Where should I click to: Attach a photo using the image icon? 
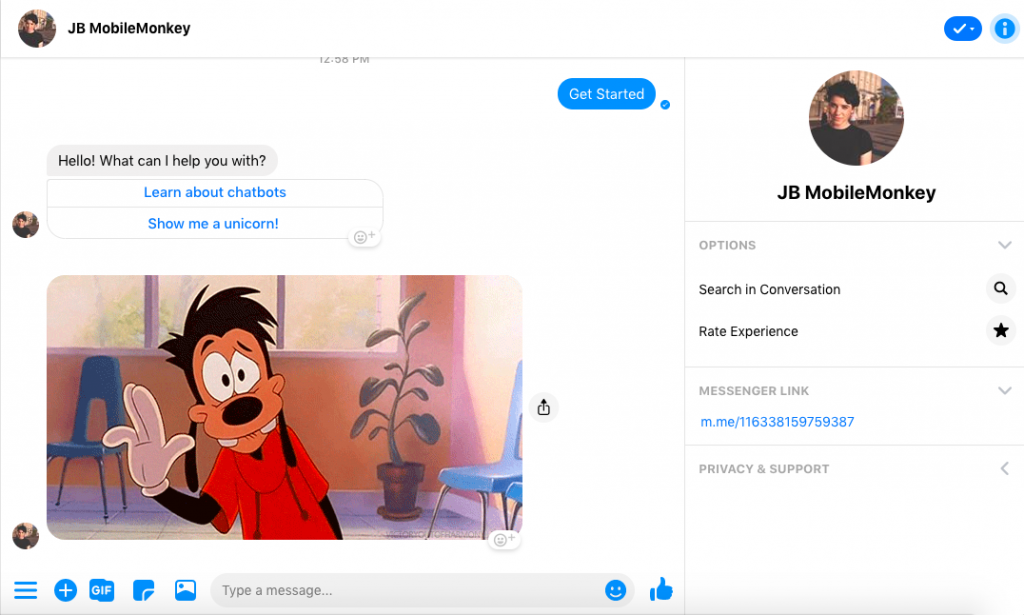185,590
